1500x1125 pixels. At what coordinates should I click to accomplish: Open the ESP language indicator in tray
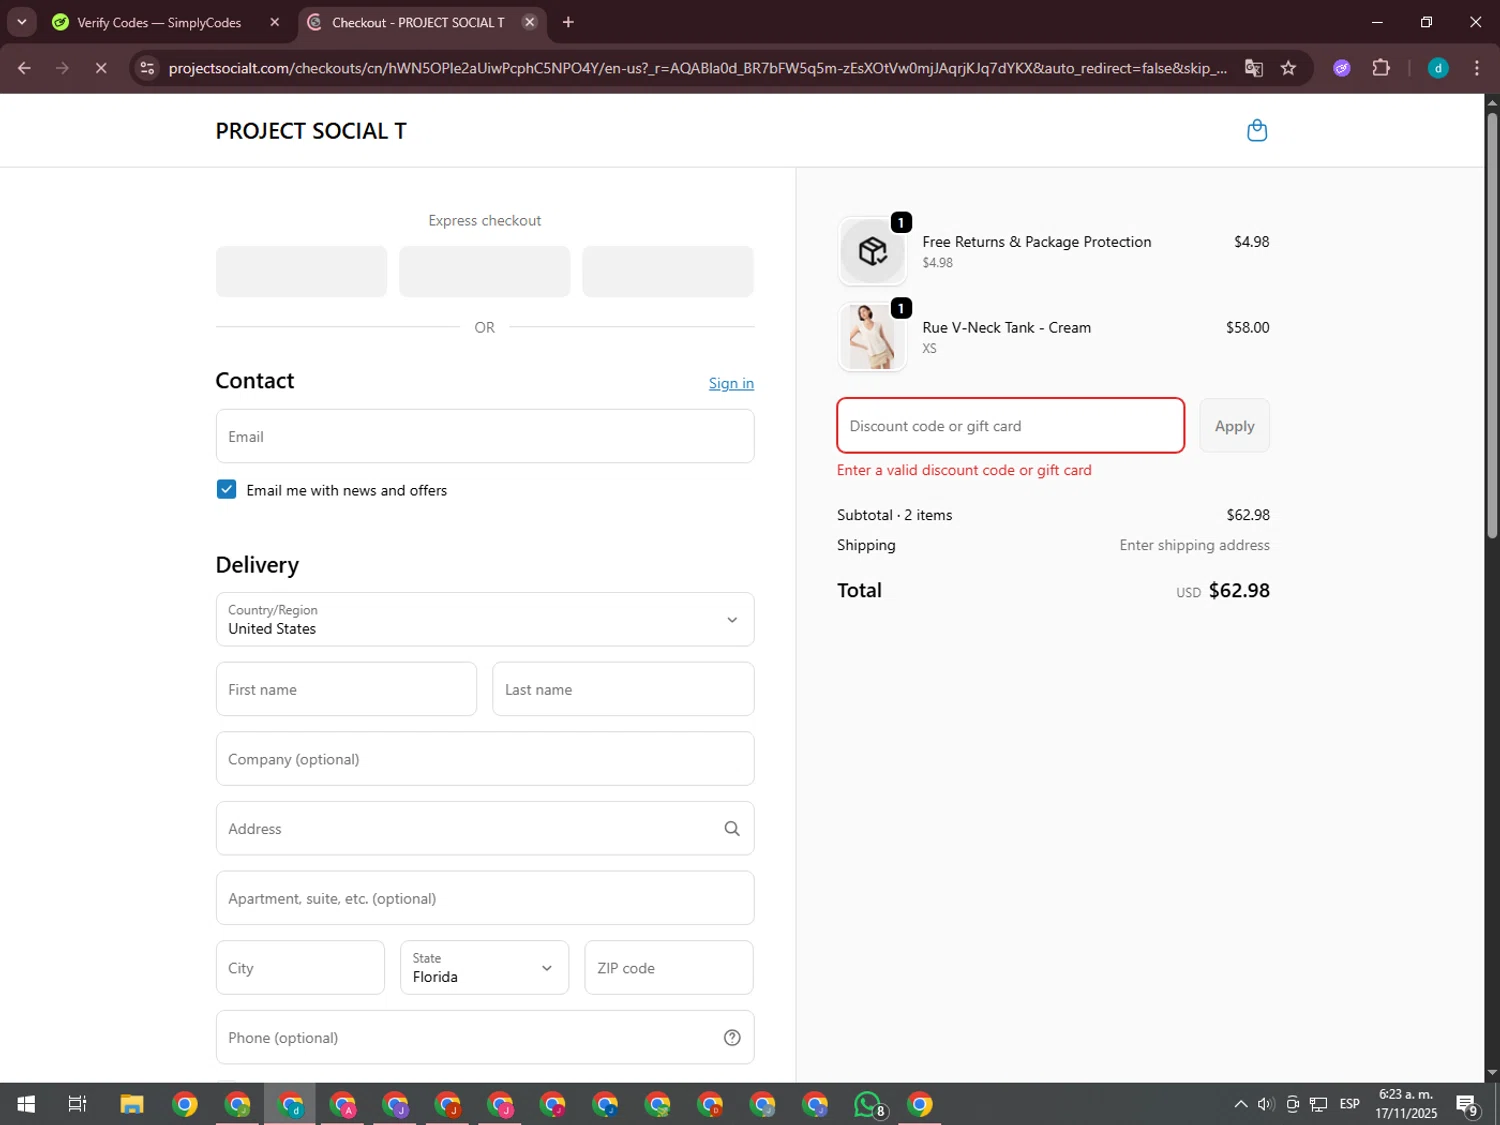(1349, 1104)
